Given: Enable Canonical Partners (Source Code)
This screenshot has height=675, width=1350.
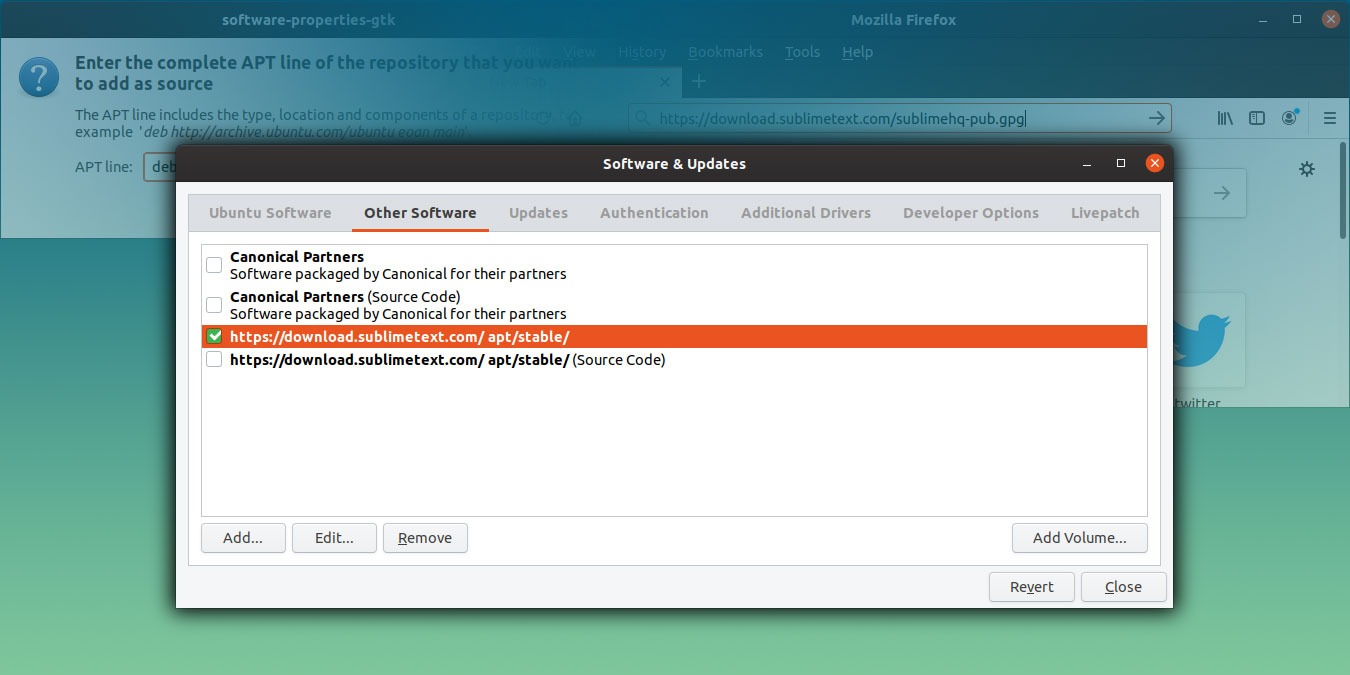Looking at the screenshot, I should (x=213, y=304).
